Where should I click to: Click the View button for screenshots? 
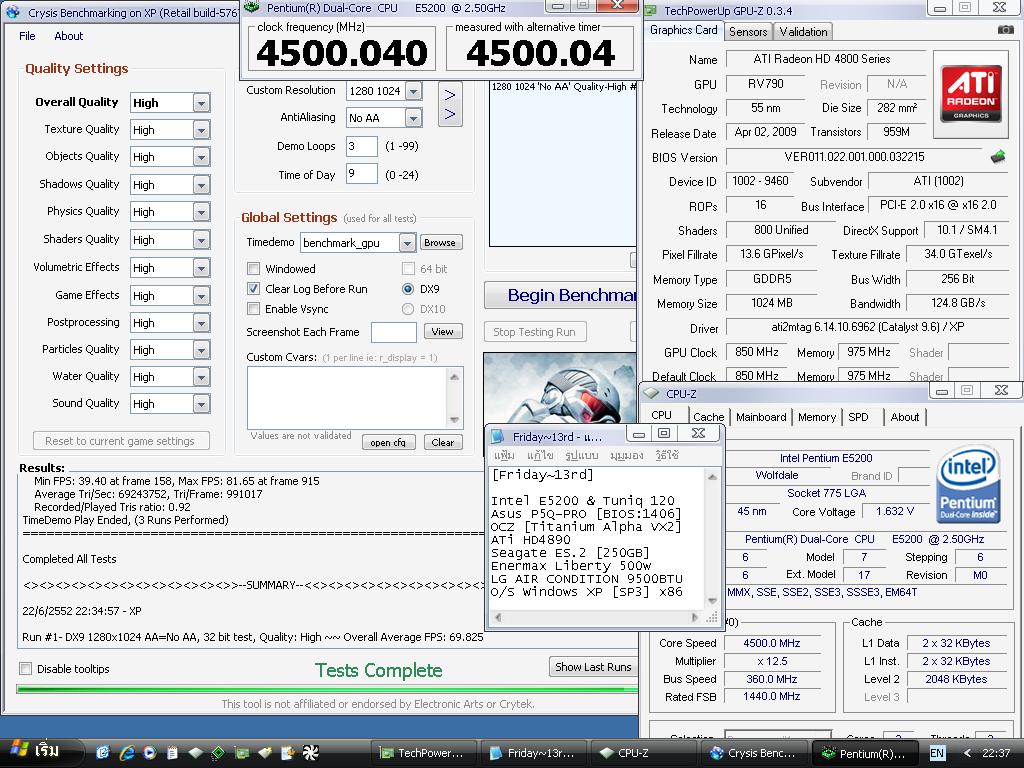(443, 331)
